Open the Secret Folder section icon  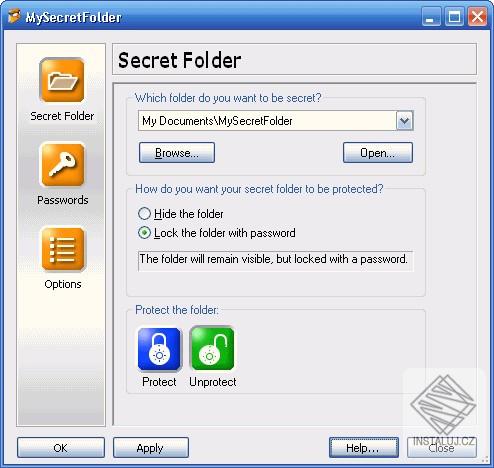[62, 80]
